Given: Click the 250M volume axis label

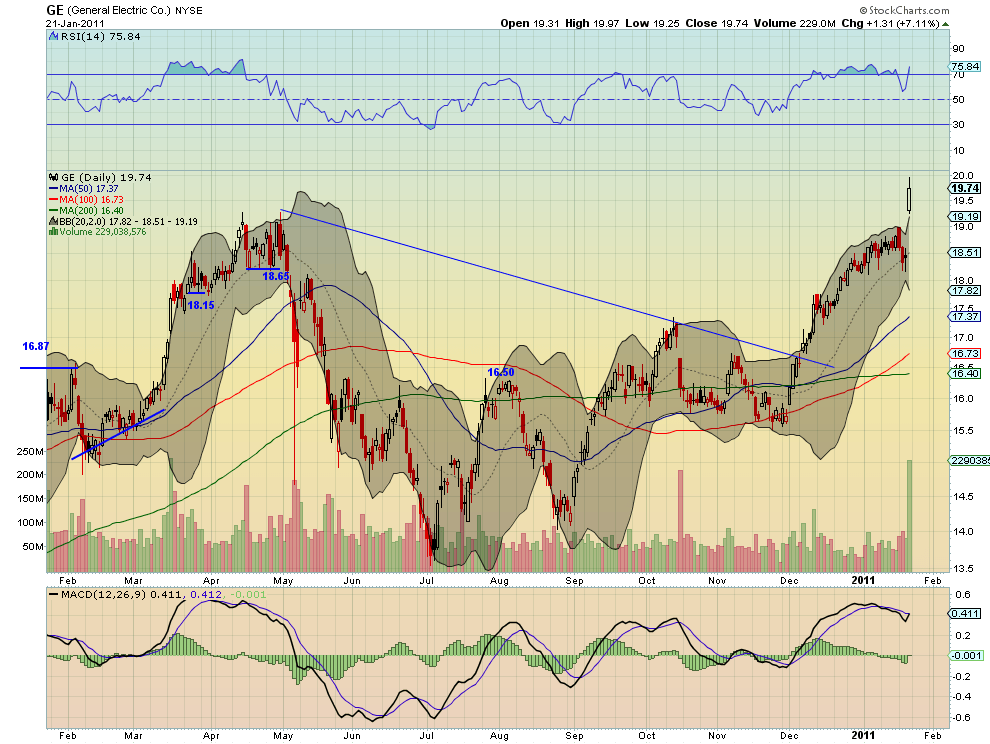Looking at the screenshot, I should click(30, 452).
